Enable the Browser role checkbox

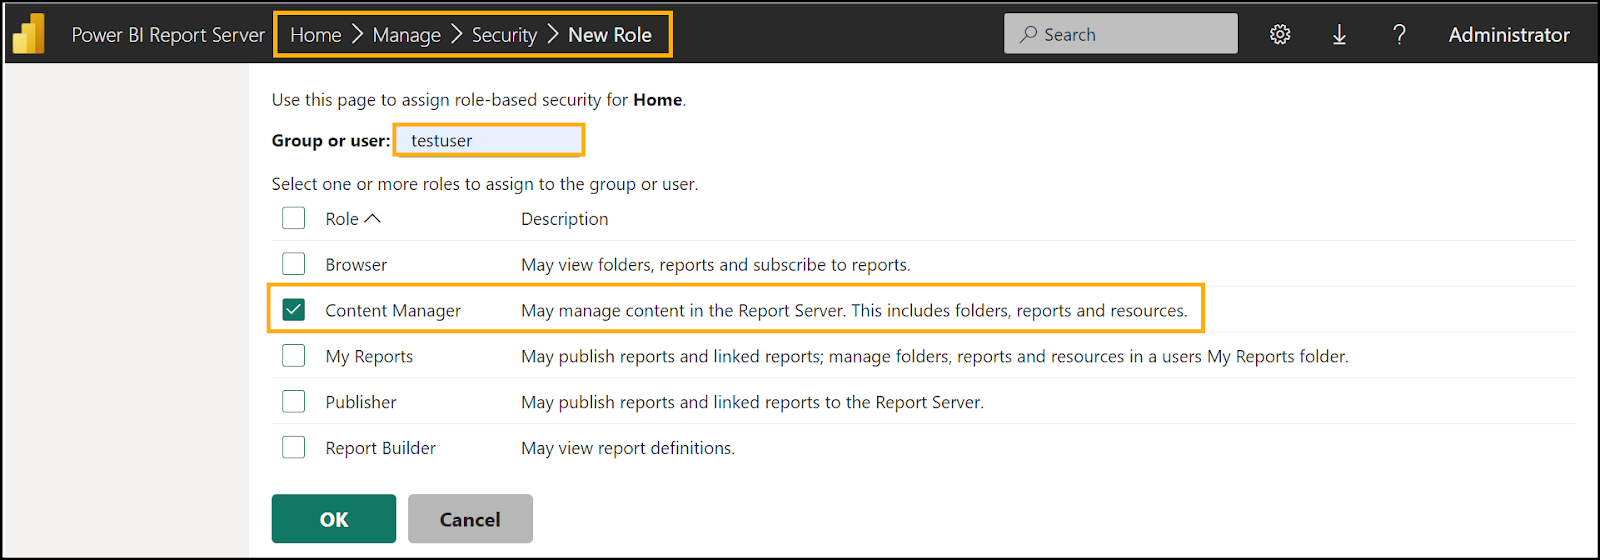pos(293,264)
